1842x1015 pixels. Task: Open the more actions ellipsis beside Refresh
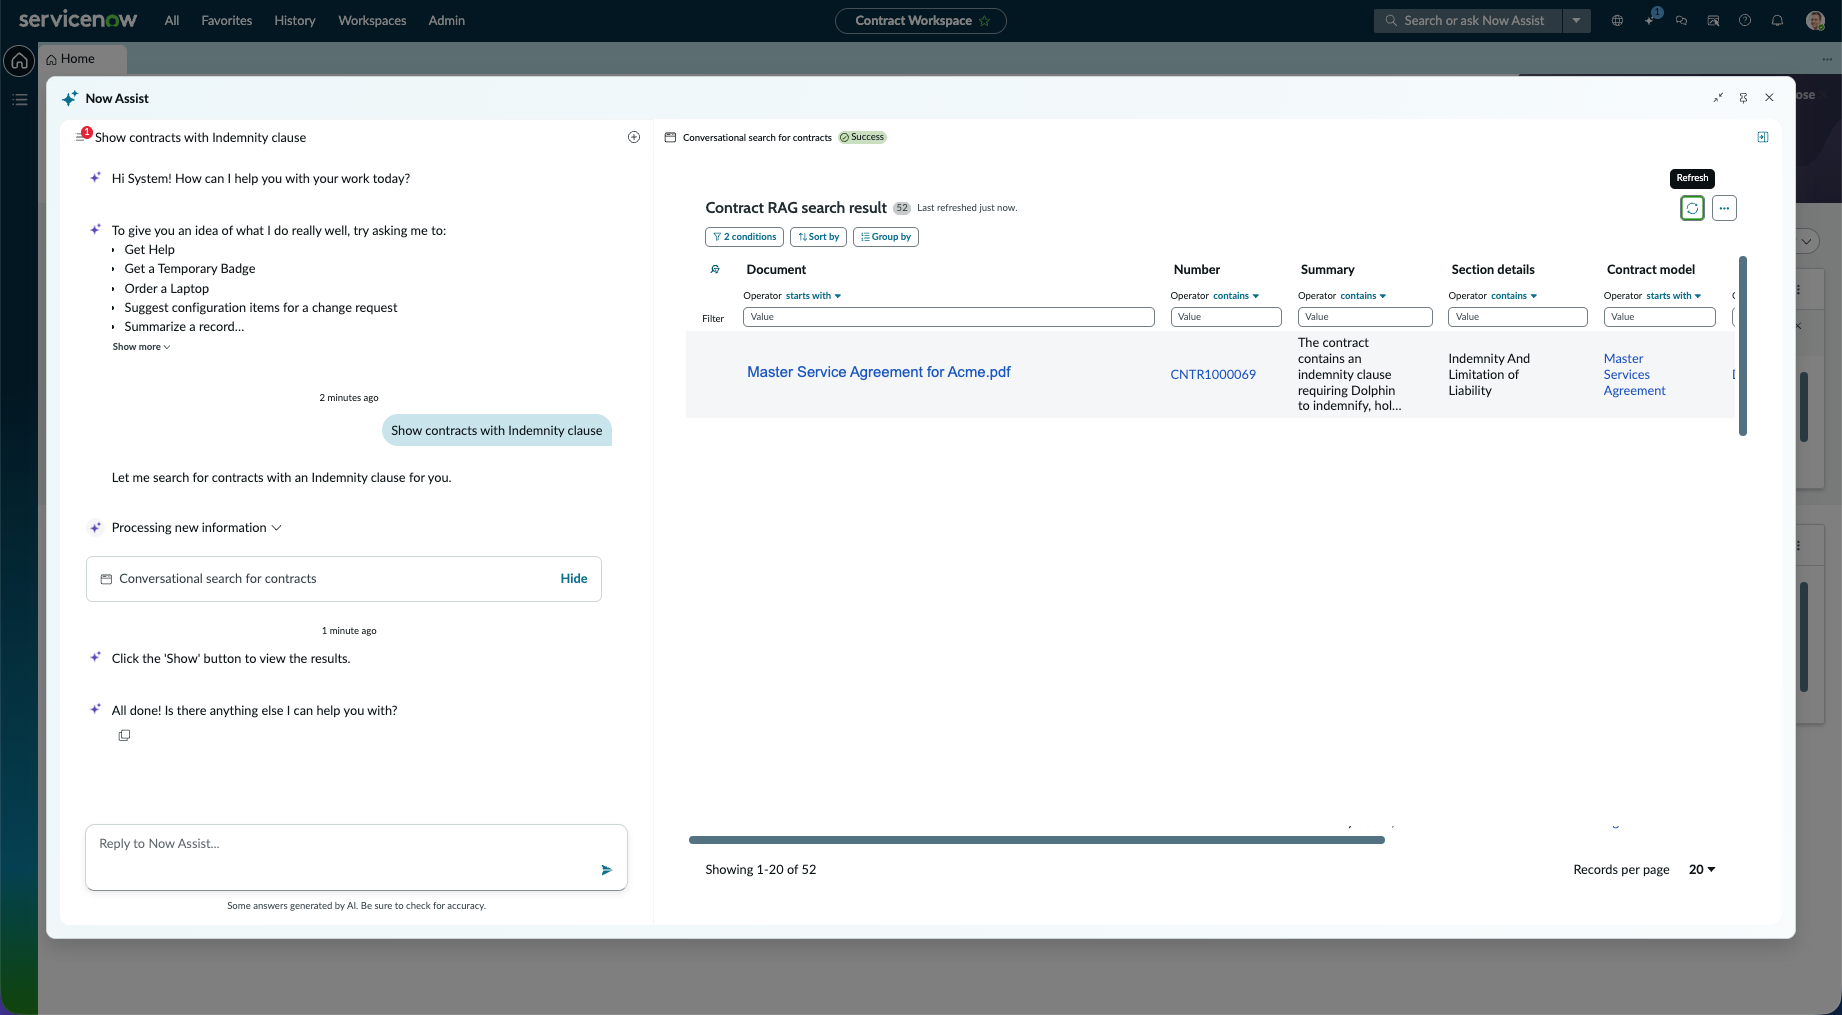[x=1724, y=208]
